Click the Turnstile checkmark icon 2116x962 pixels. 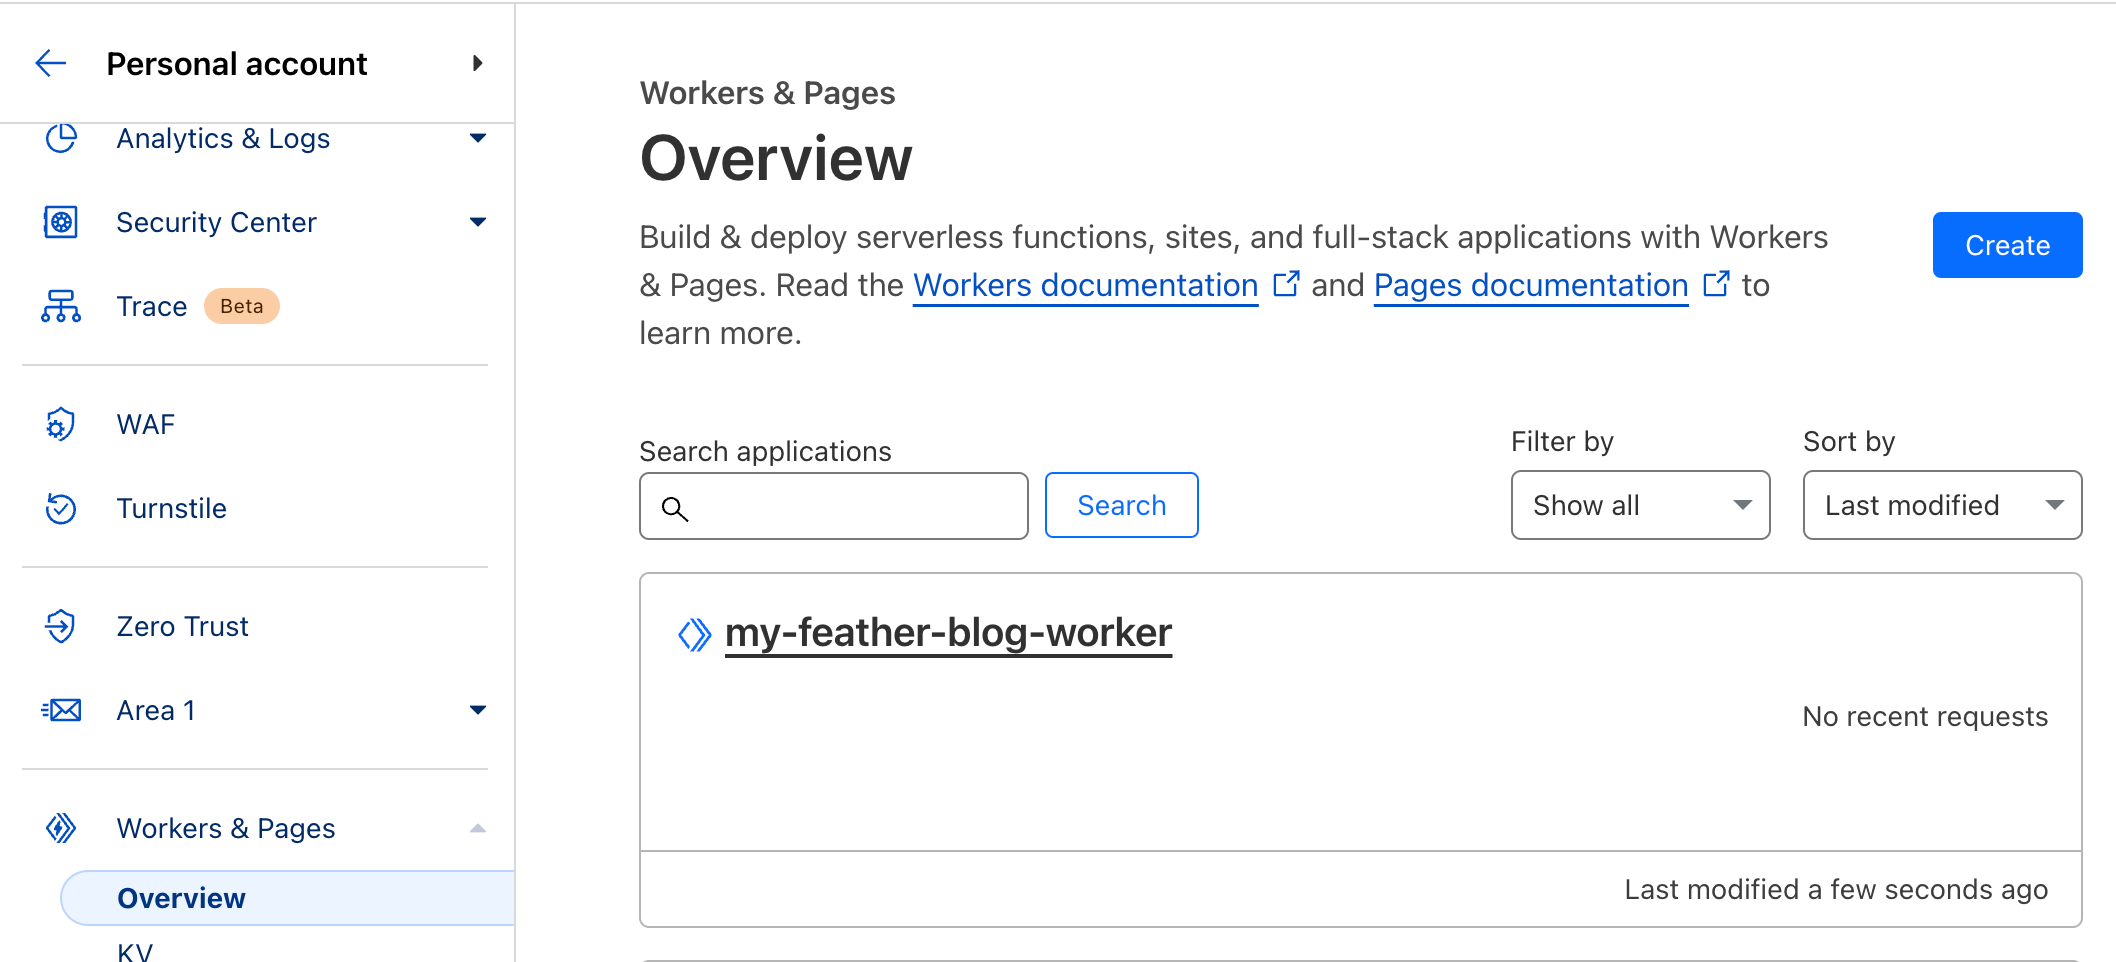(61, 508)
